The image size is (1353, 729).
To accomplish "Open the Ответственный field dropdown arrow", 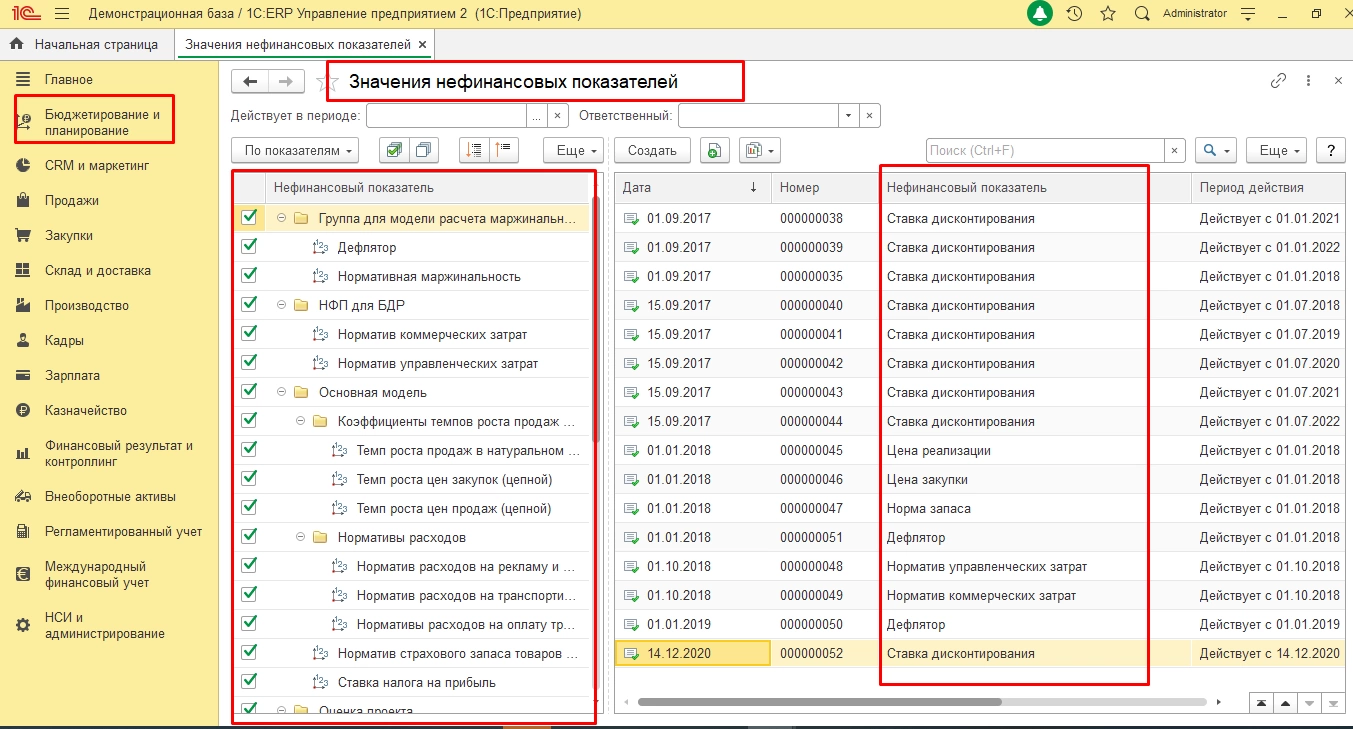I will click(849, 115).
